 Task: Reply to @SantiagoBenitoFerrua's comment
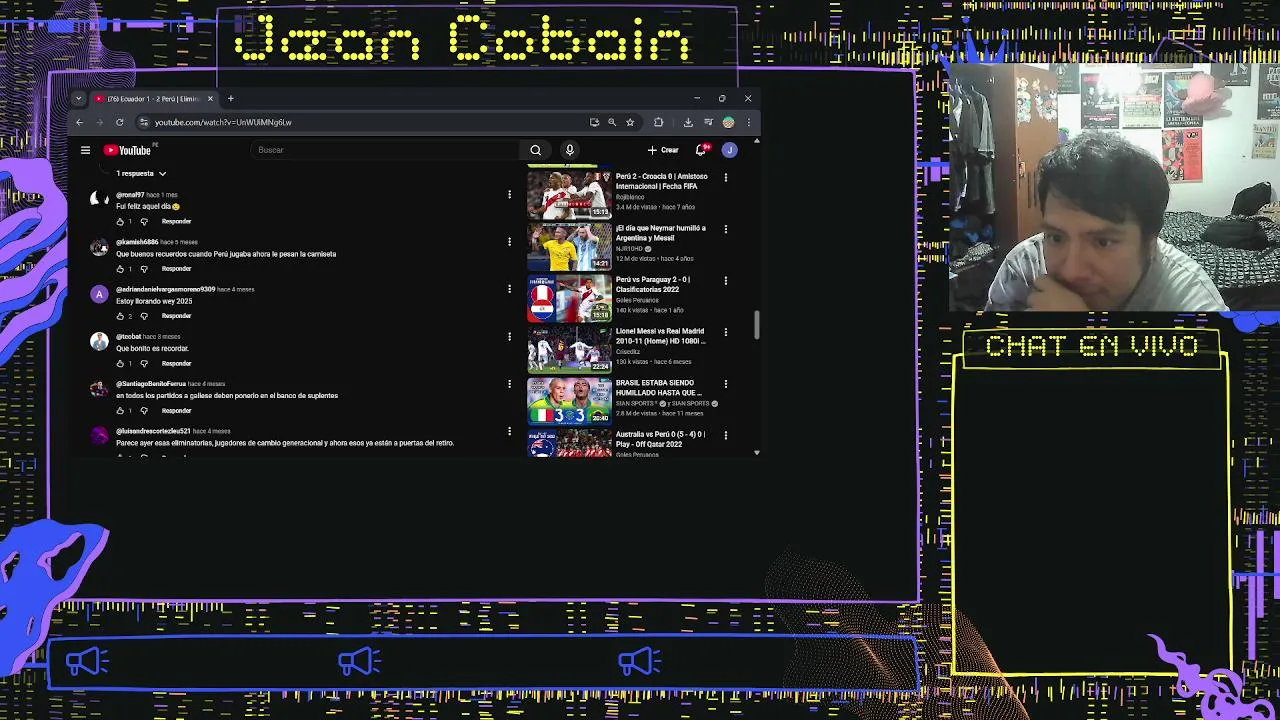click(x=176, y=410)
